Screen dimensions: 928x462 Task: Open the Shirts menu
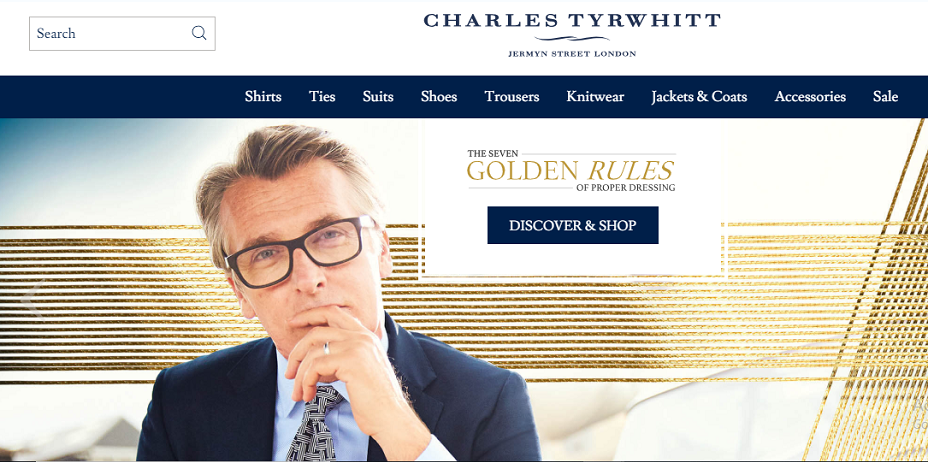click(263, 96)
